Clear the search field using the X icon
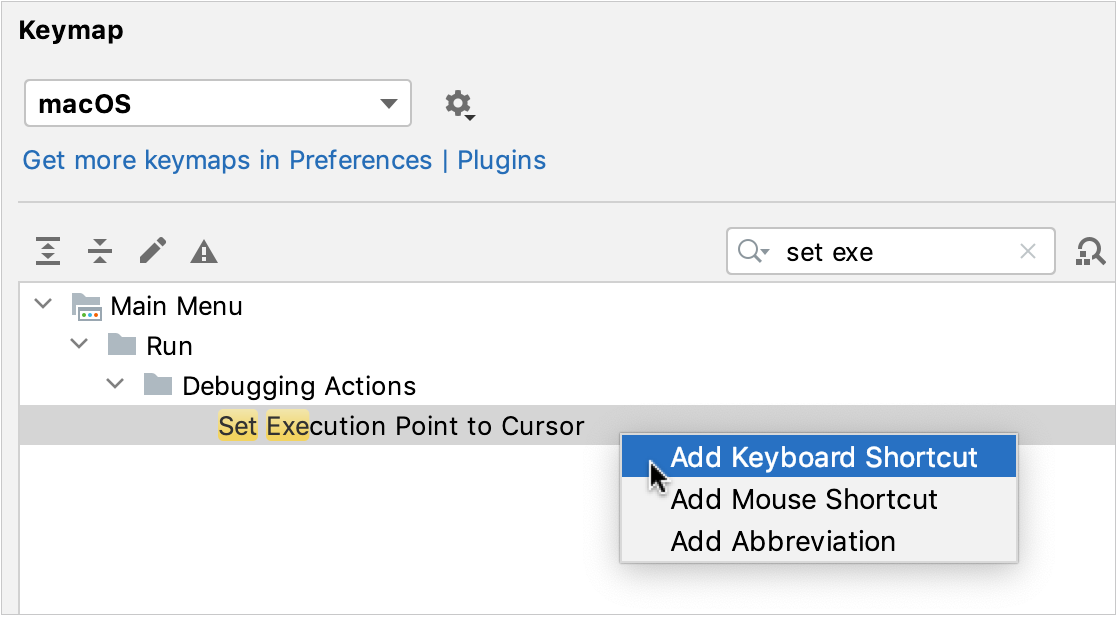Viewport: 1117px width, 617px height. coord(1027,251)
